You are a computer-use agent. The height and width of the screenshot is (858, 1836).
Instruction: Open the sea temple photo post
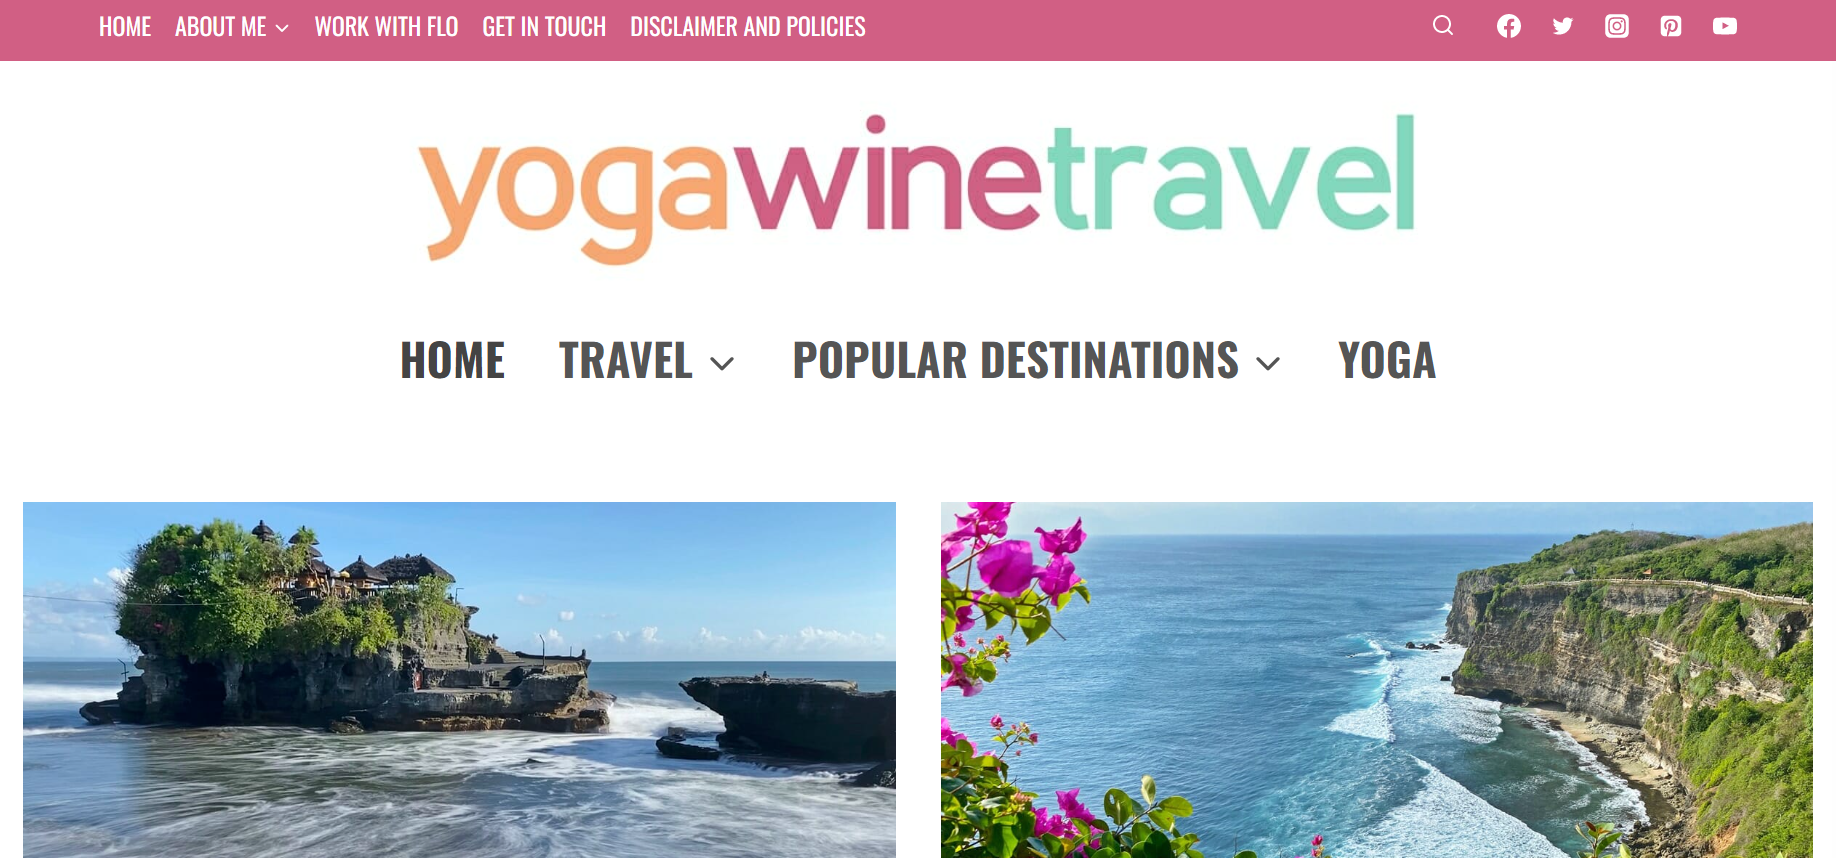[x=459, y=680]
